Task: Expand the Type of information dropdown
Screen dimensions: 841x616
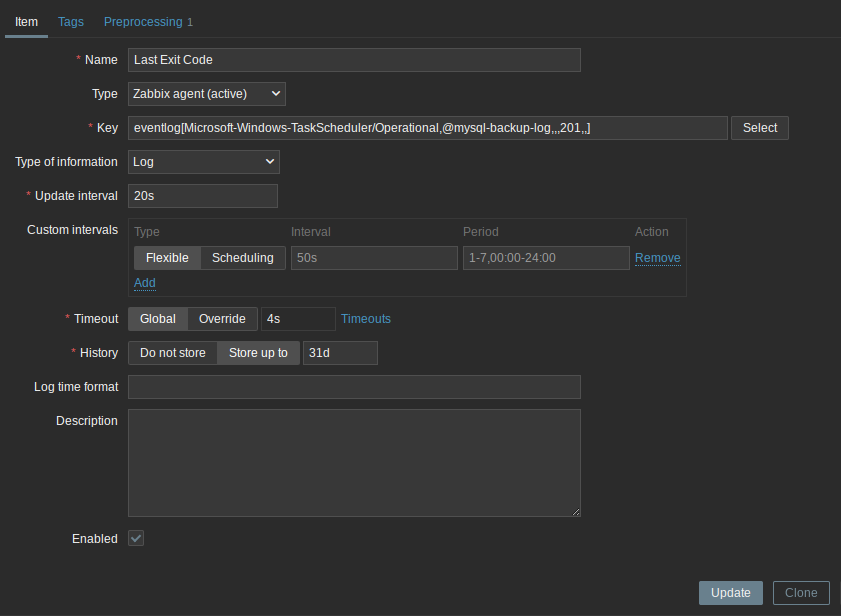Action: click(x=204, y=162)
